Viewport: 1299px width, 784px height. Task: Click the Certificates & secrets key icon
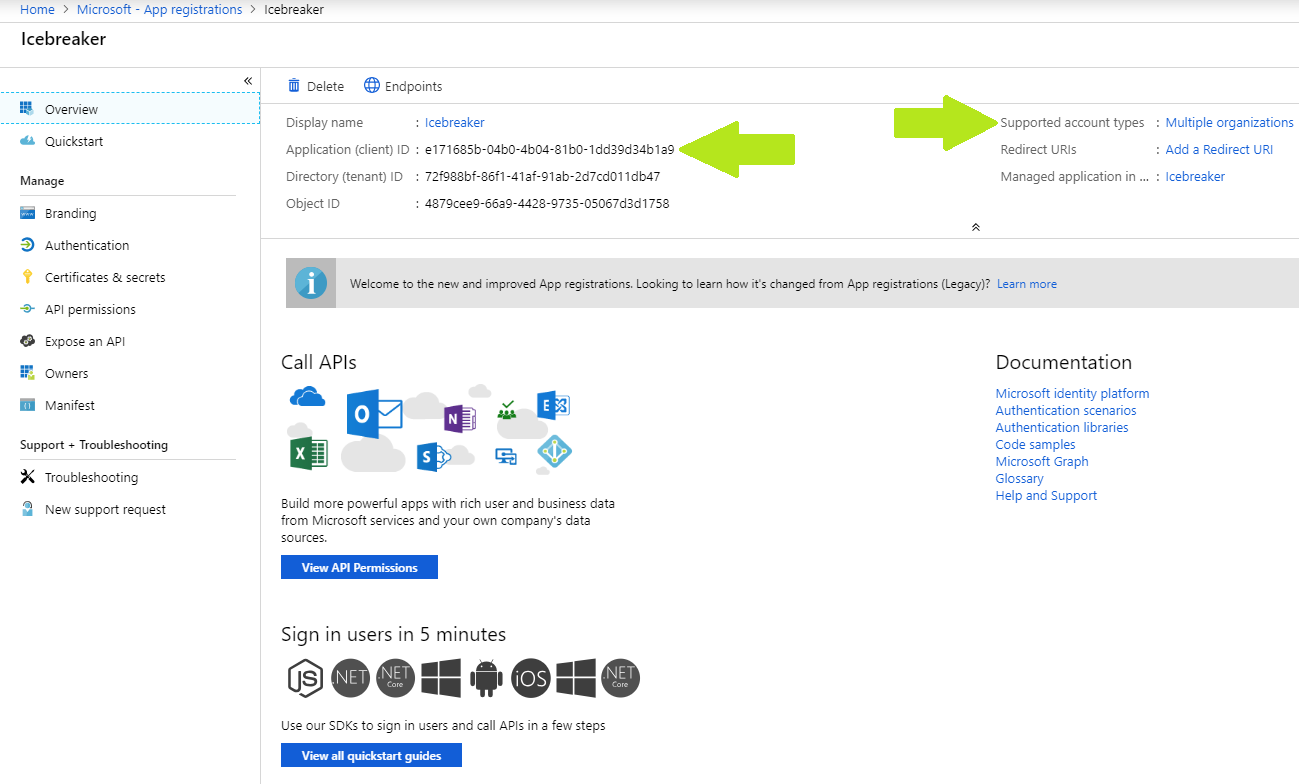coord(27,277)
